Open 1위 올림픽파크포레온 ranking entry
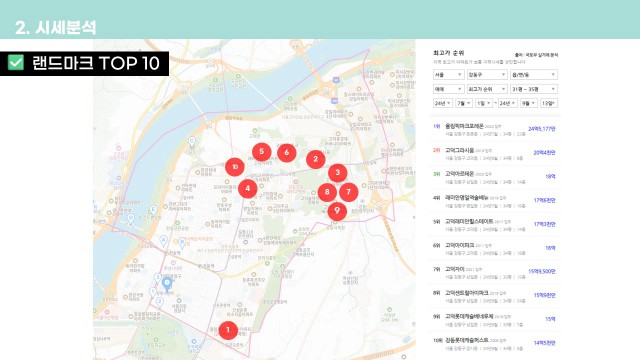 (494, 130)
